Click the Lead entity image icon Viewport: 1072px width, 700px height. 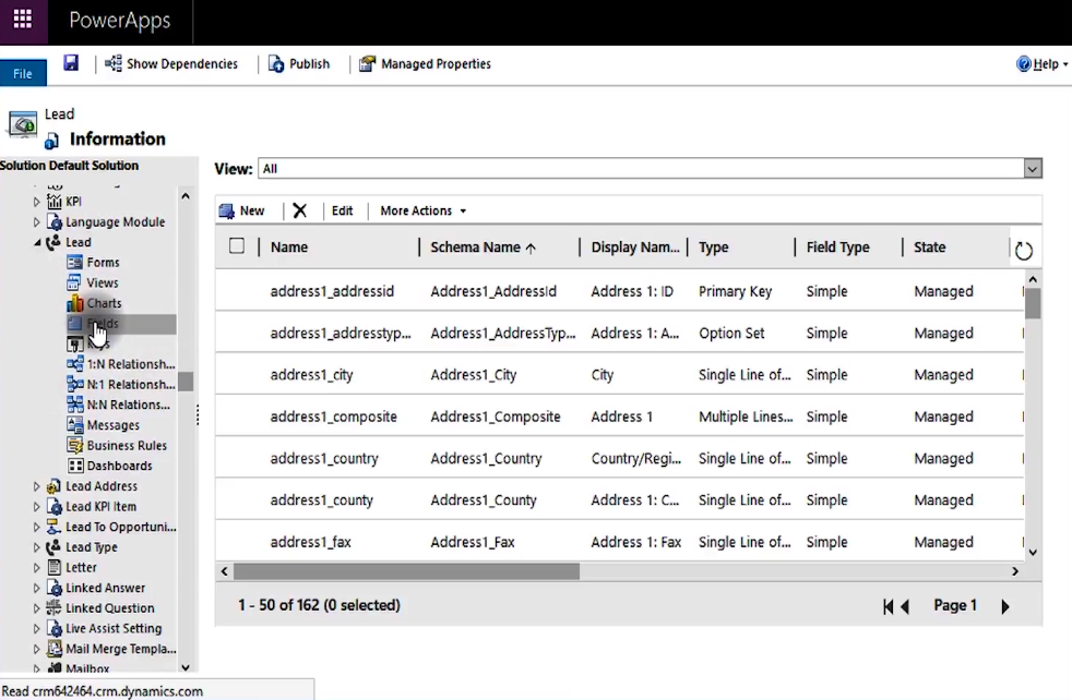click(22, 124)
